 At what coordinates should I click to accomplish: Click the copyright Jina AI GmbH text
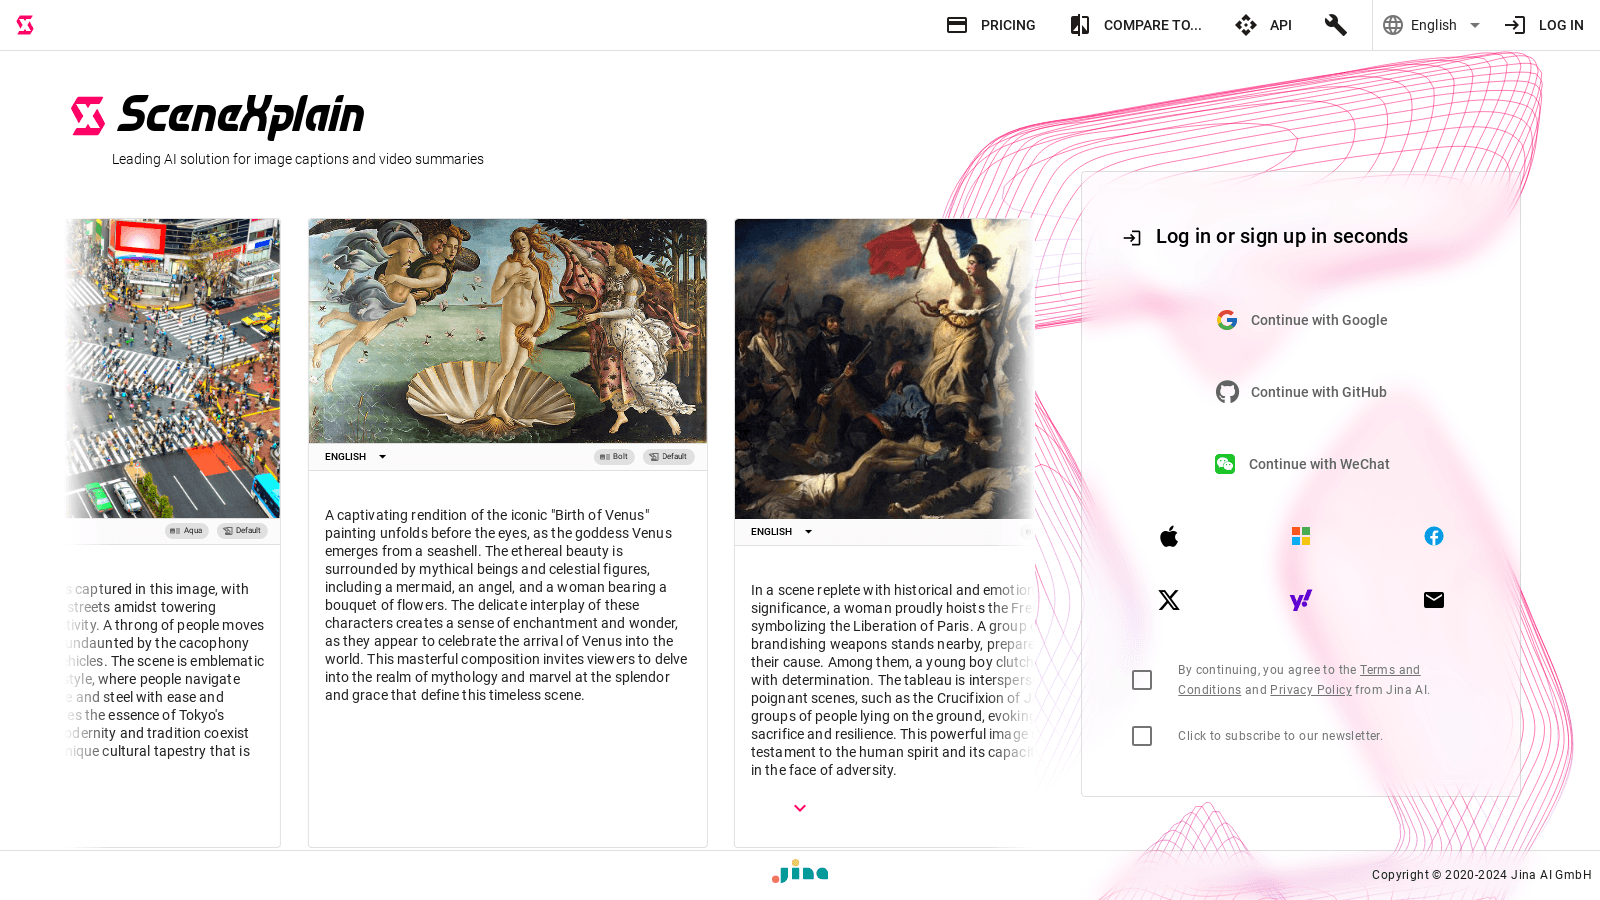pyautogui.click(x=1481, y=875)
